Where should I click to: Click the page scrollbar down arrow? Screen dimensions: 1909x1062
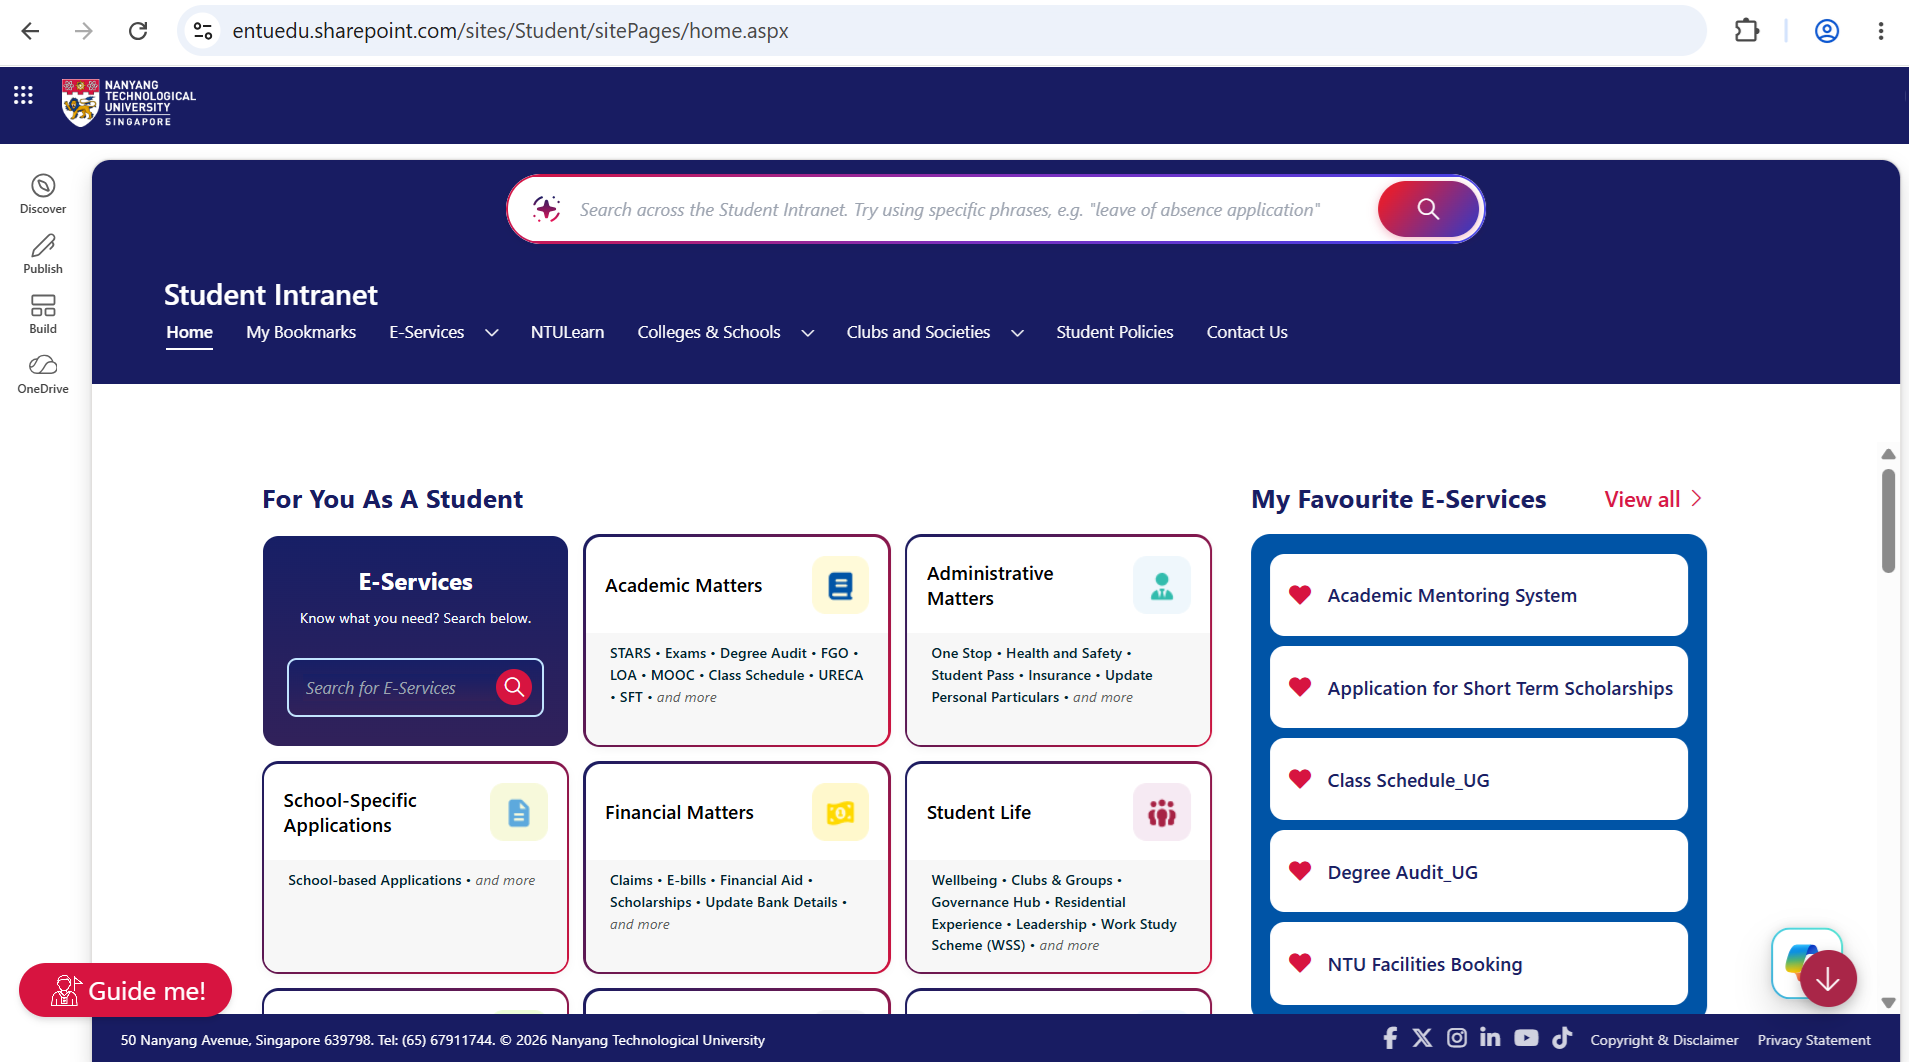[x=1888, y=1002]
